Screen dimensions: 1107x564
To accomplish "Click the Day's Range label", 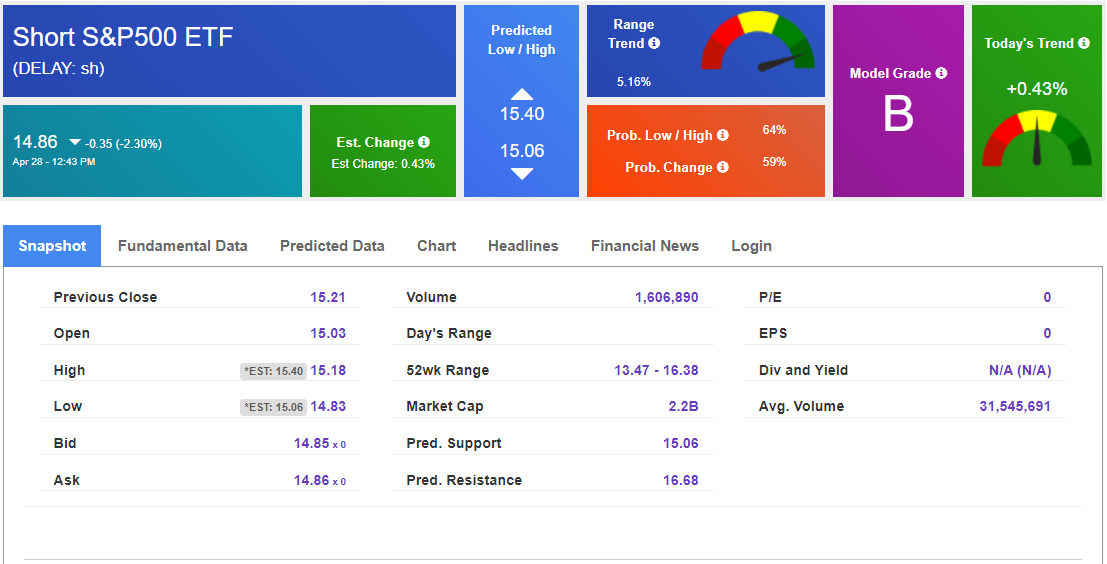I will pyautogui.click(x=449, y=333).
